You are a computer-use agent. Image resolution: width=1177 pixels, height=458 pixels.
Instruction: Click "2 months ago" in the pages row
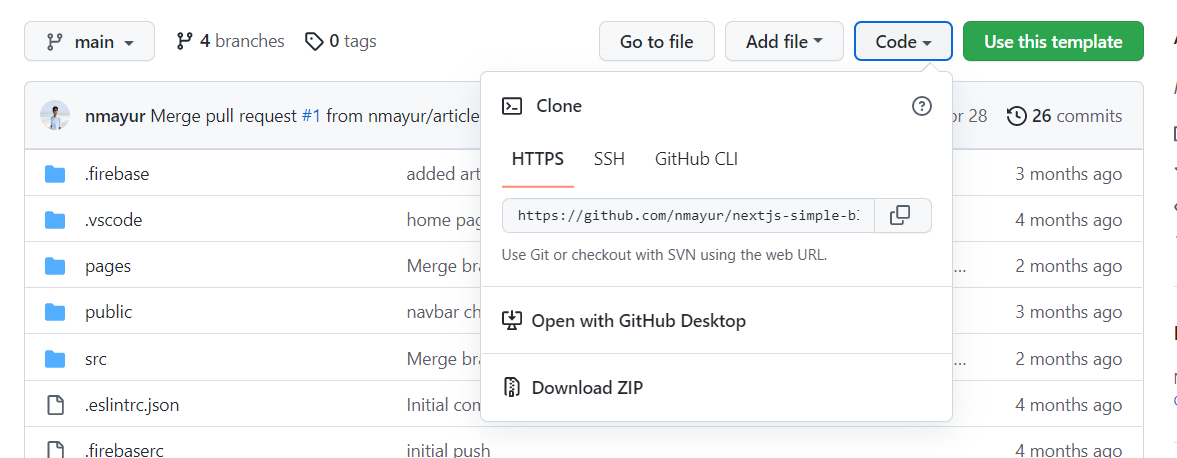1068,267
